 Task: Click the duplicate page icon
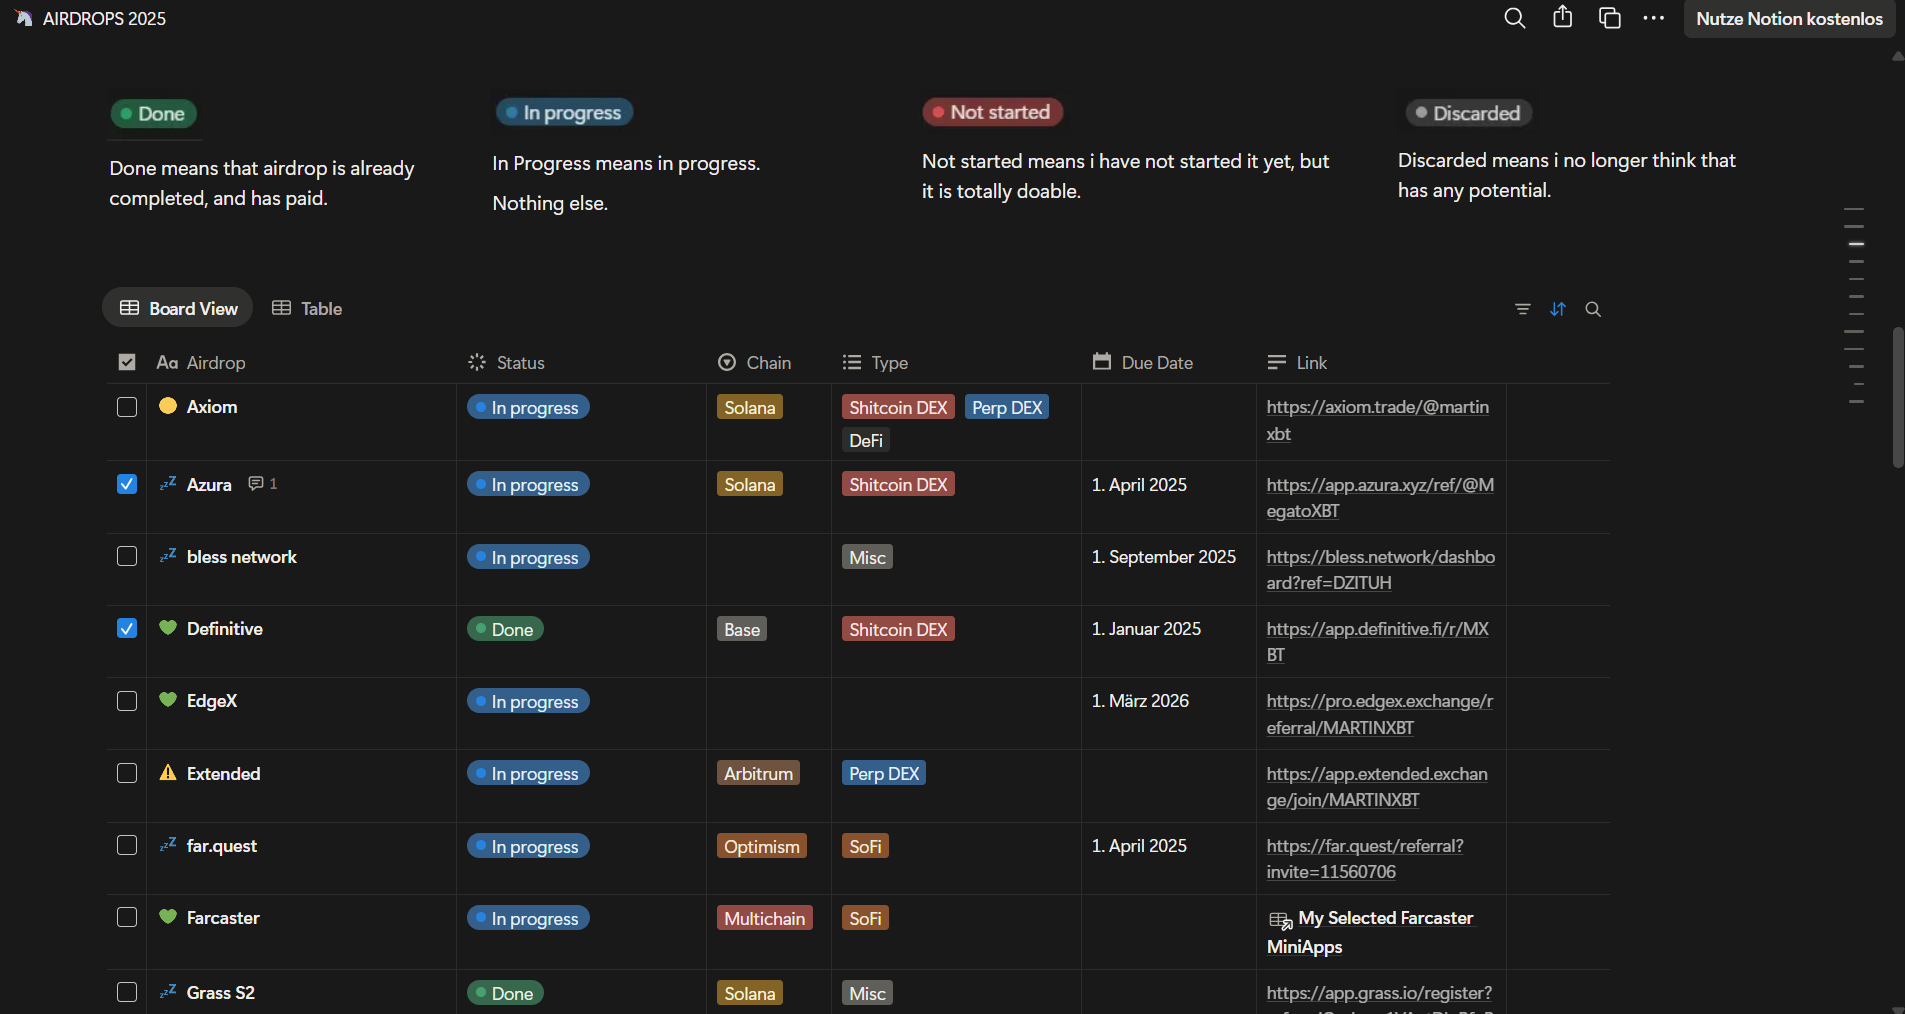(1610, 18)
